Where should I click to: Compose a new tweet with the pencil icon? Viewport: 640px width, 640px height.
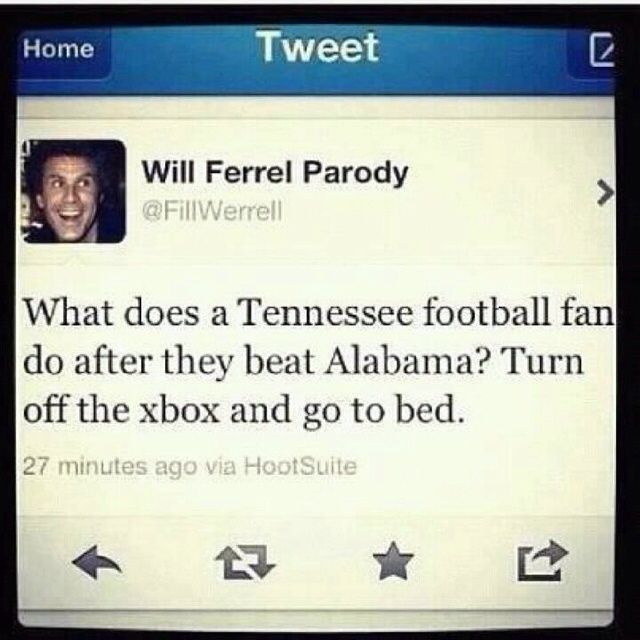[601, 50]
